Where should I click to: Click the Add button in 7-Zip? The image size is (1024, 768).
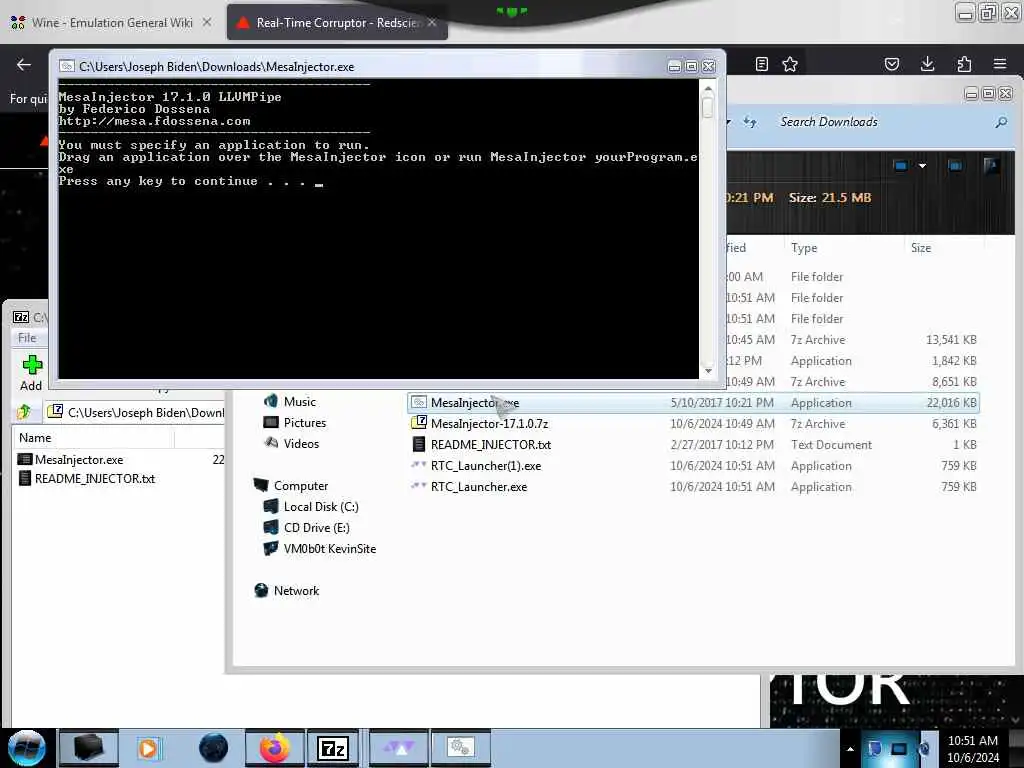click(x=31, y=373)
